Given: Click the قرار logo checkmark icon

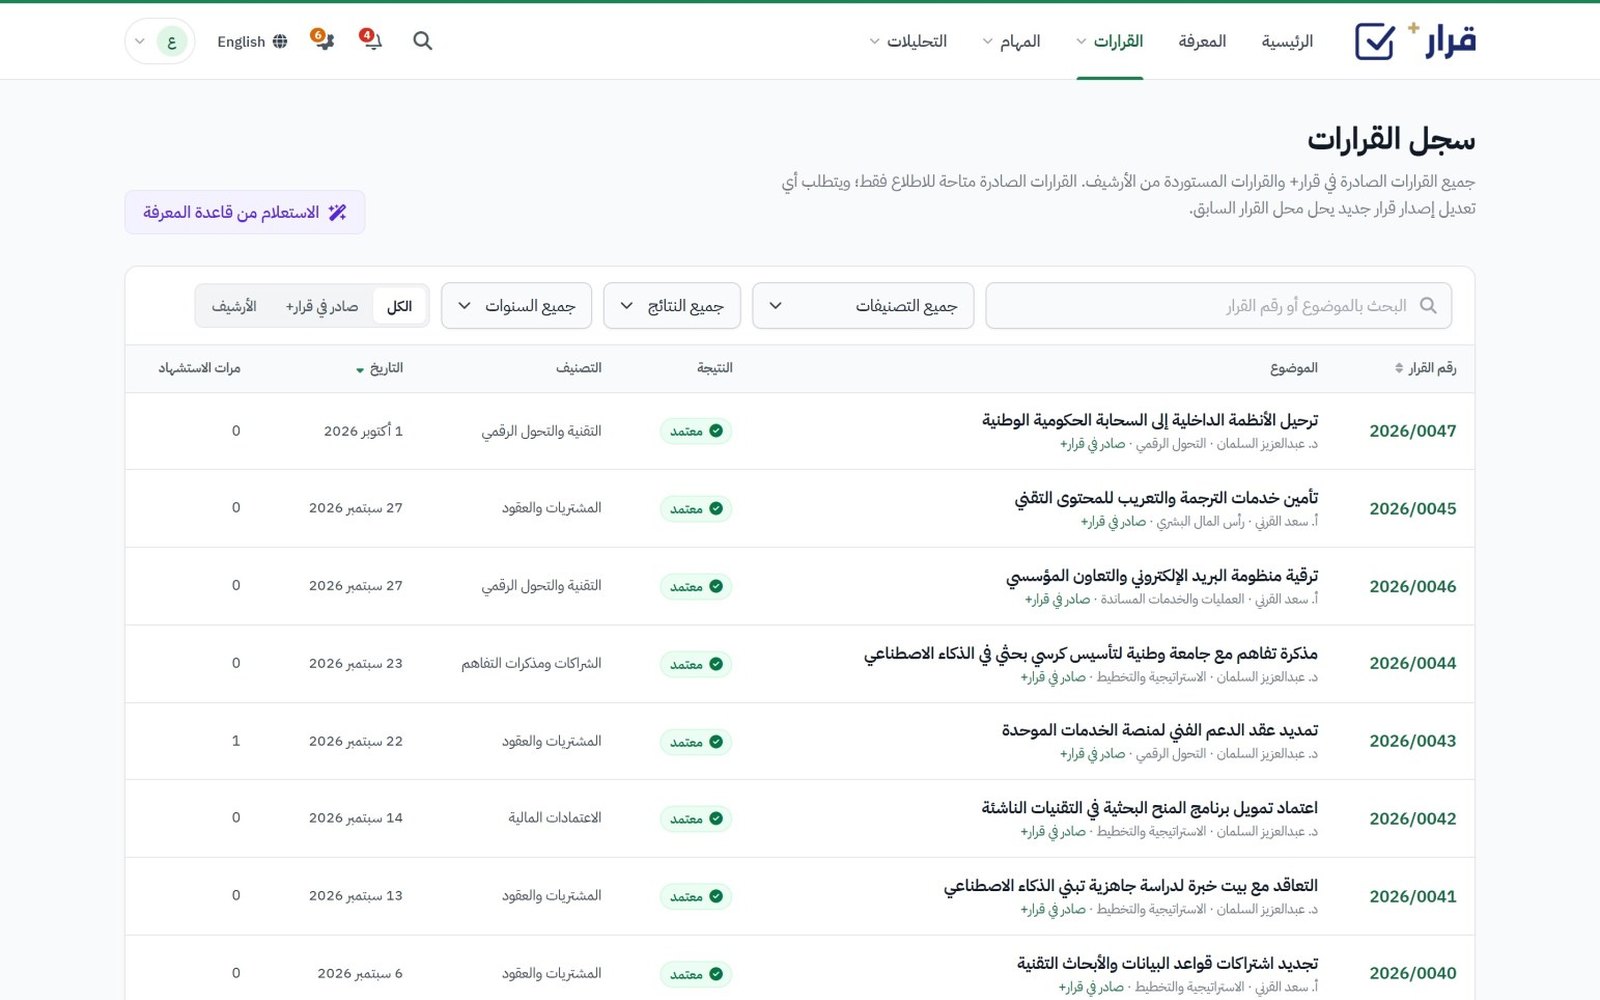Looking at the screenshot, I should point(1374,42).
